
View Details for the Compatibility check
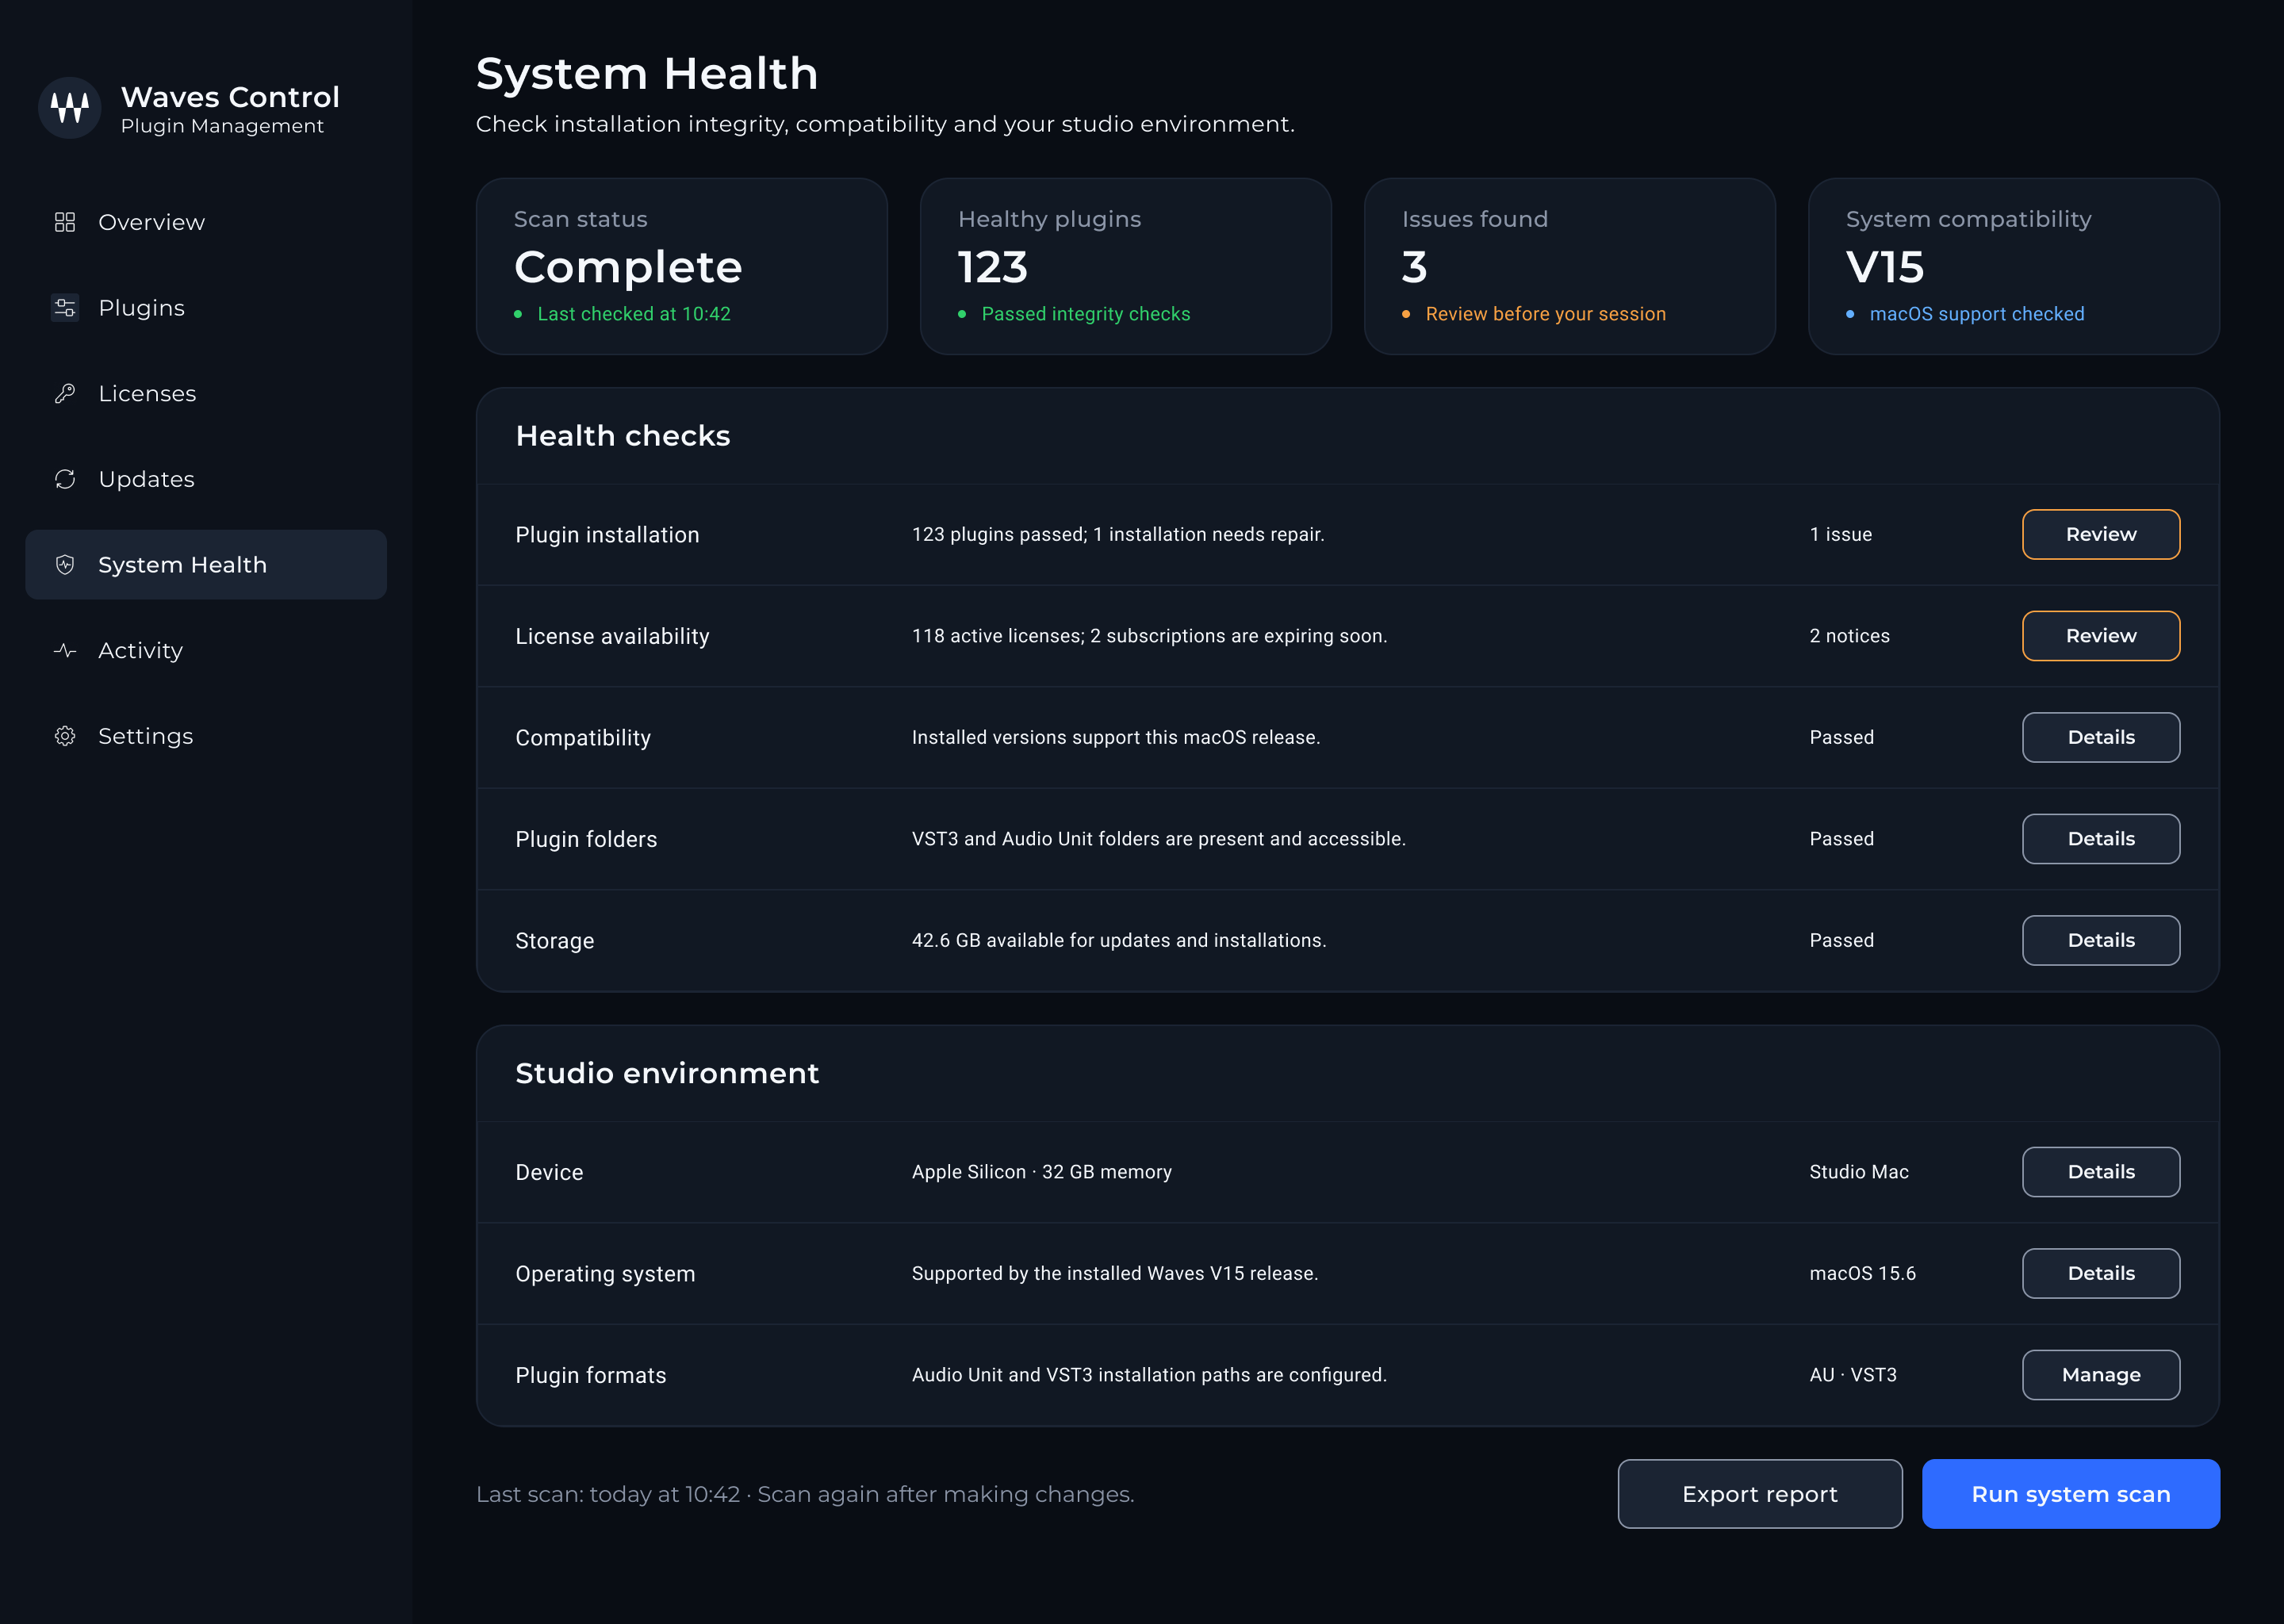(x=2101, y=738)
